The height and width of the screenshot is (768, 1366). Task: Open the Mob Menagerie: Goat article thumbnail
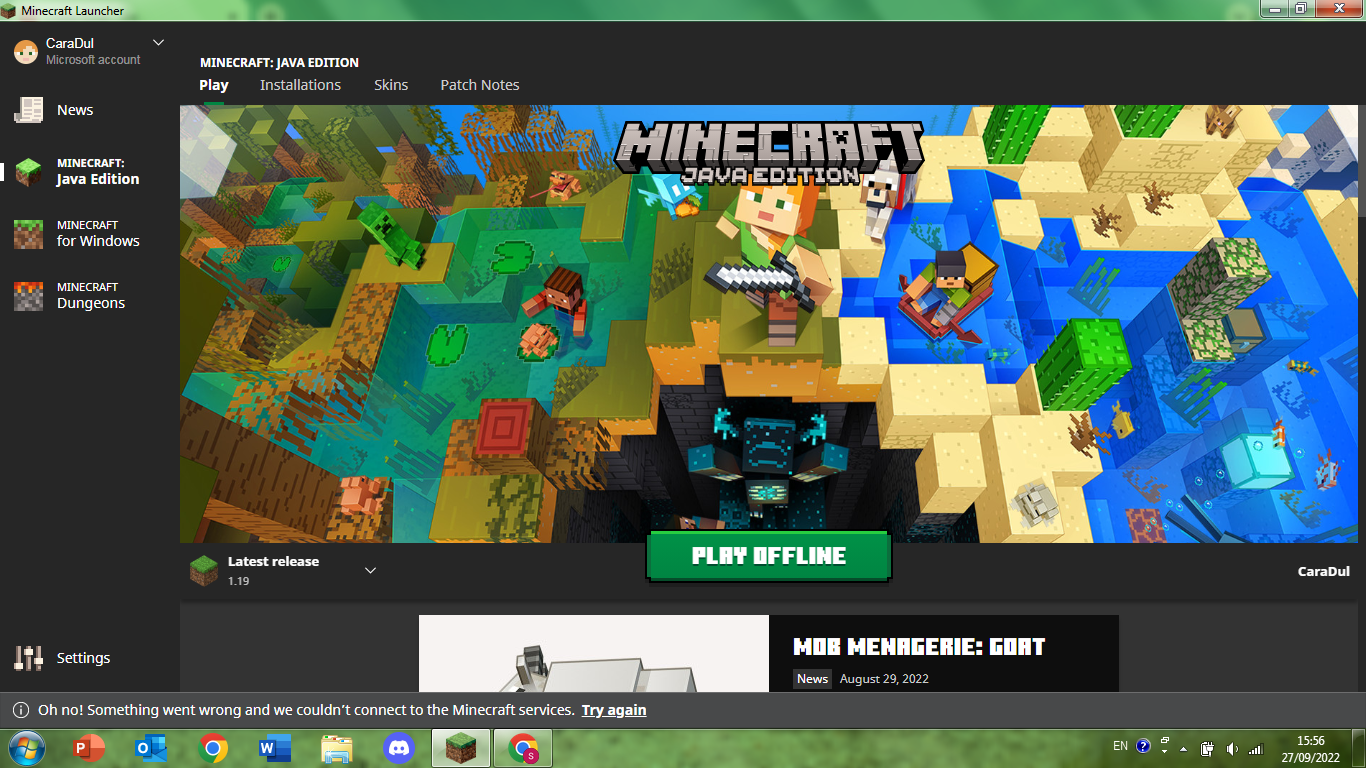click(594, 653)
